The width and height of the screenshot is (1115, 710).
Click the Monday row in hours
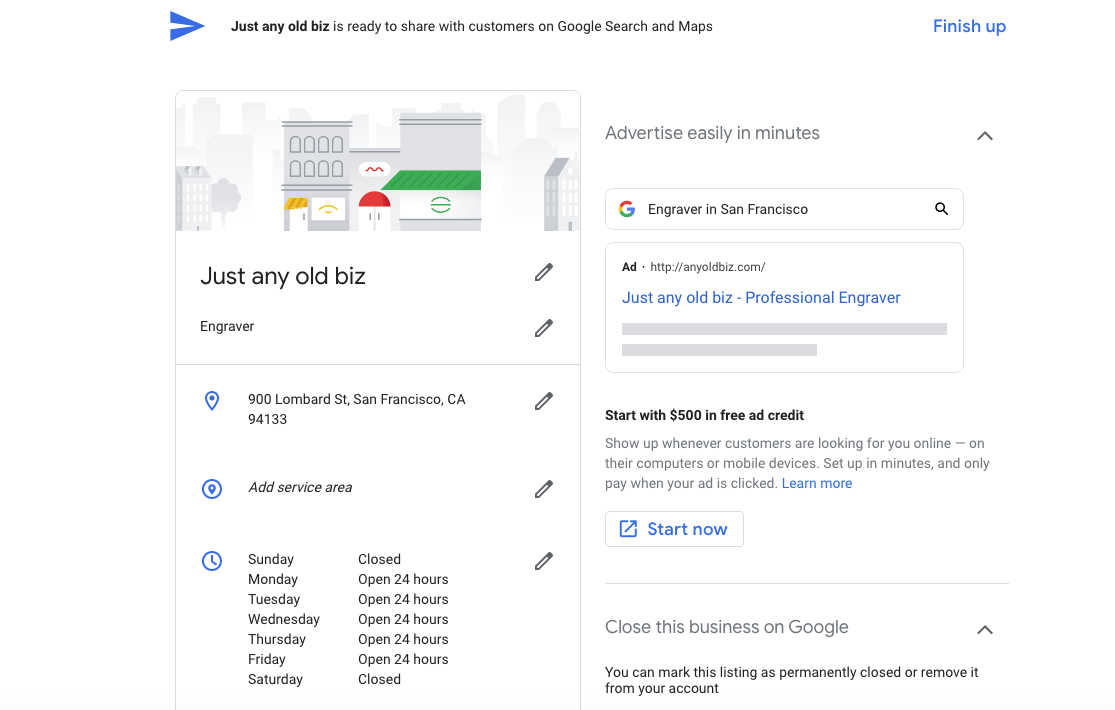[348, 579]
